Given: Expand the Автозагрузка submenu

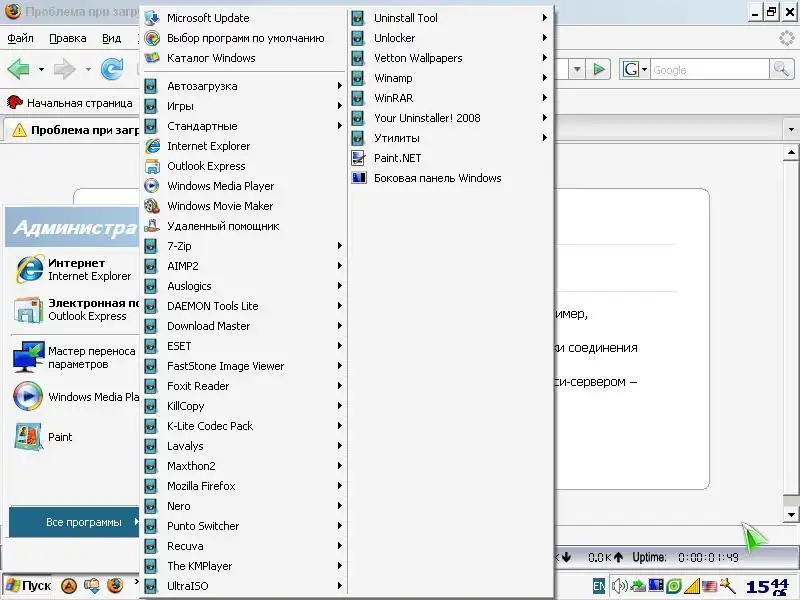Looking at the screenshot, I should [244, 86].
